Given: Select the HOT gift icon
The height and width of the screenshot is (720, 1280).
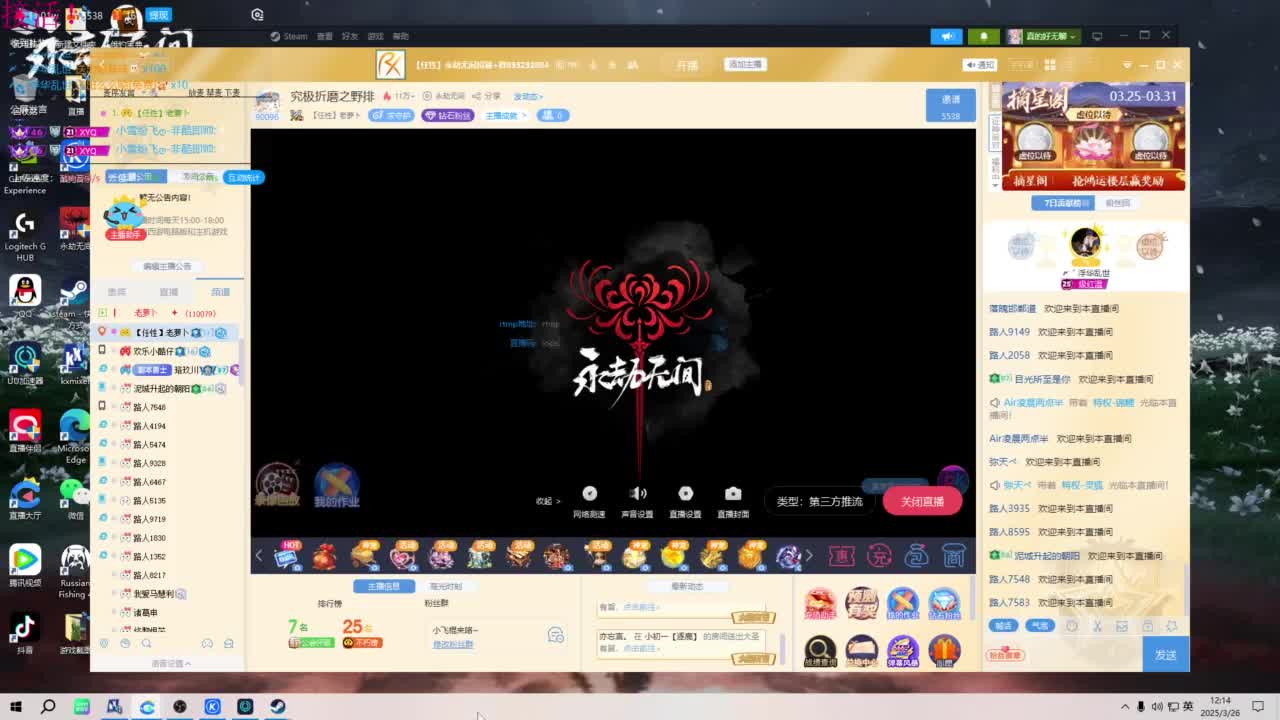Looking at the screenshot, I should pyautogui.click(x=287, y=556).
